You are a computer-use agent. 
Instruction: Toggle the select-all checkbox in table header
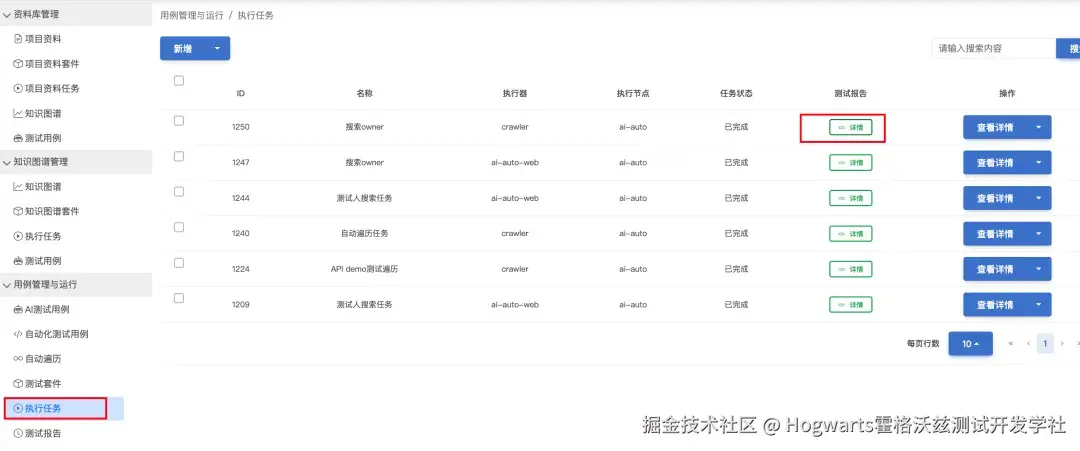[x=179, y=81]
